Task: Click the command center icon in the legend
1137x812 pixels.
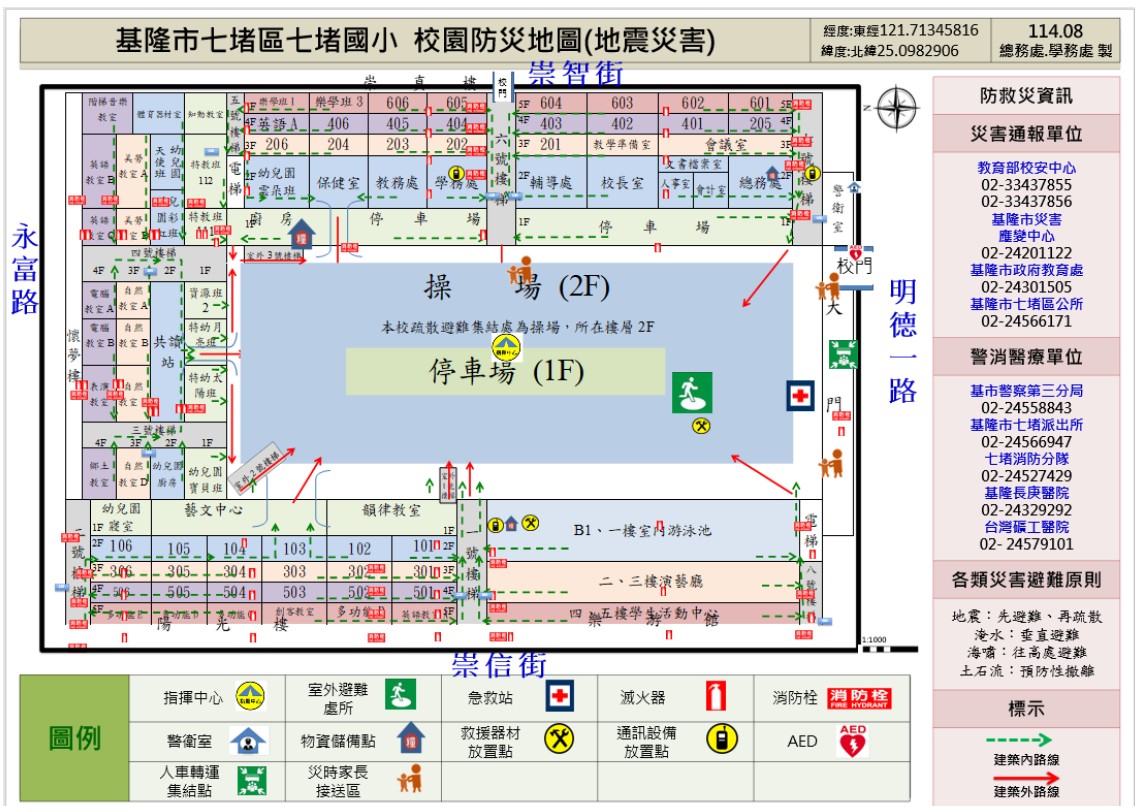Action: (x=250, y=696)
